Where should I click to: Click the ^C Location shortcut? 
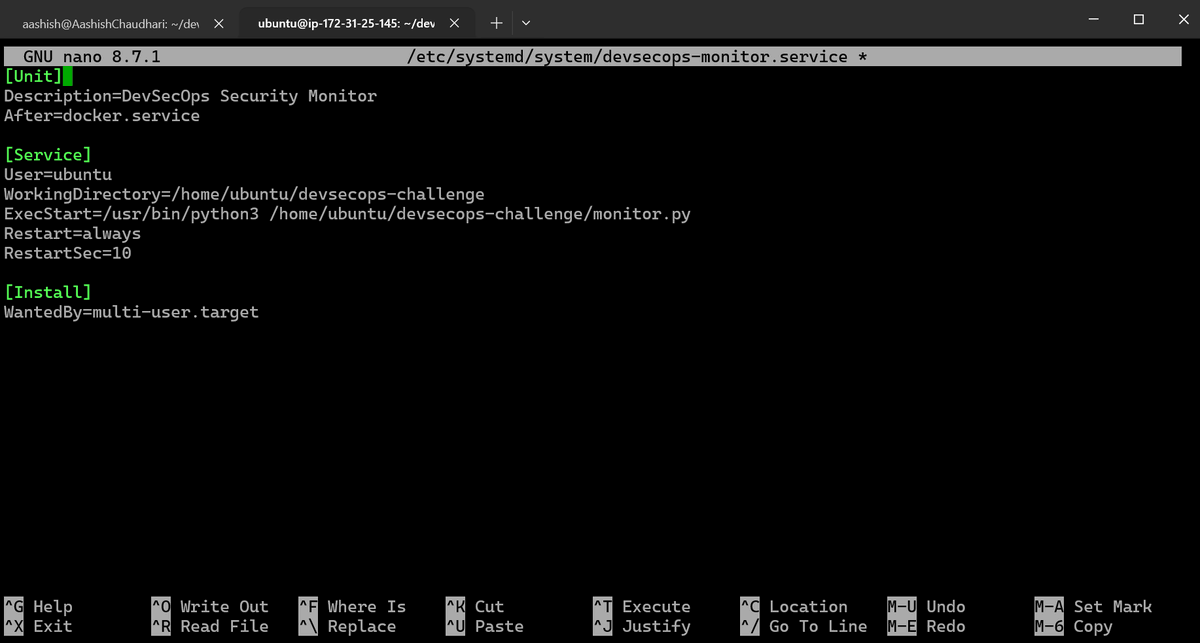click(x=793, y=607)
